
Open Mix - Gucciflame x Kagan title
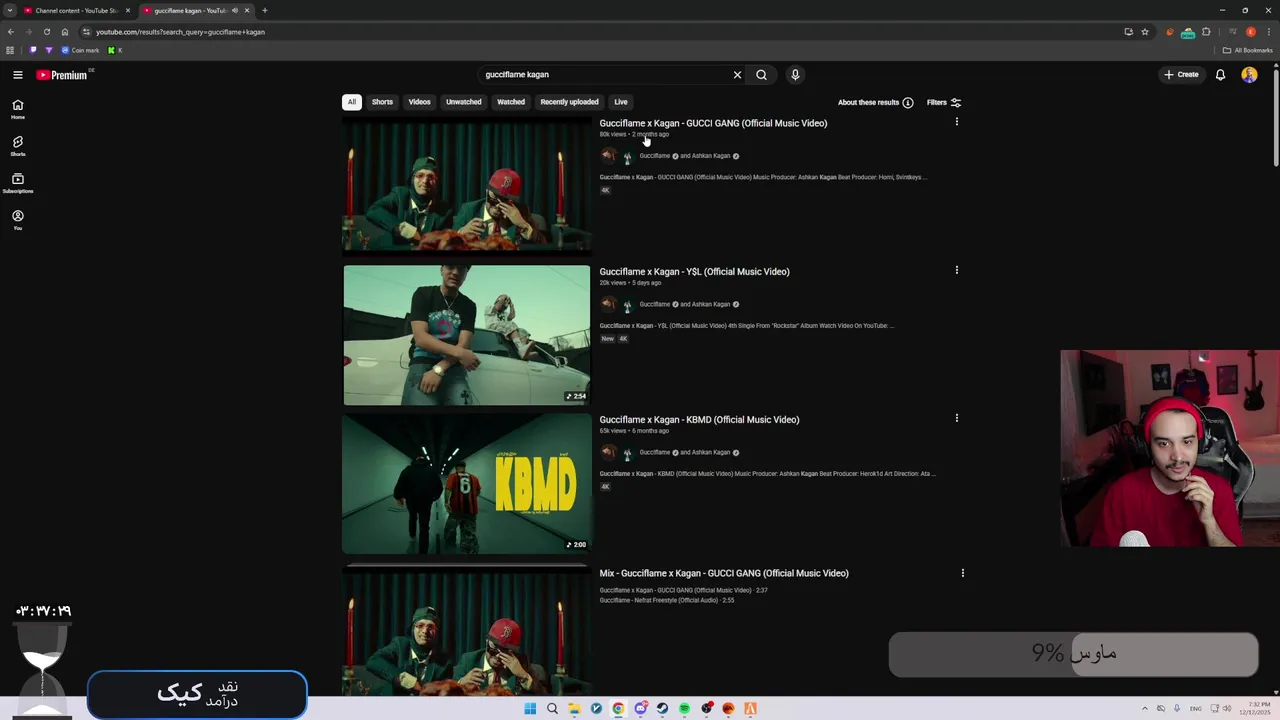(724, 573)
